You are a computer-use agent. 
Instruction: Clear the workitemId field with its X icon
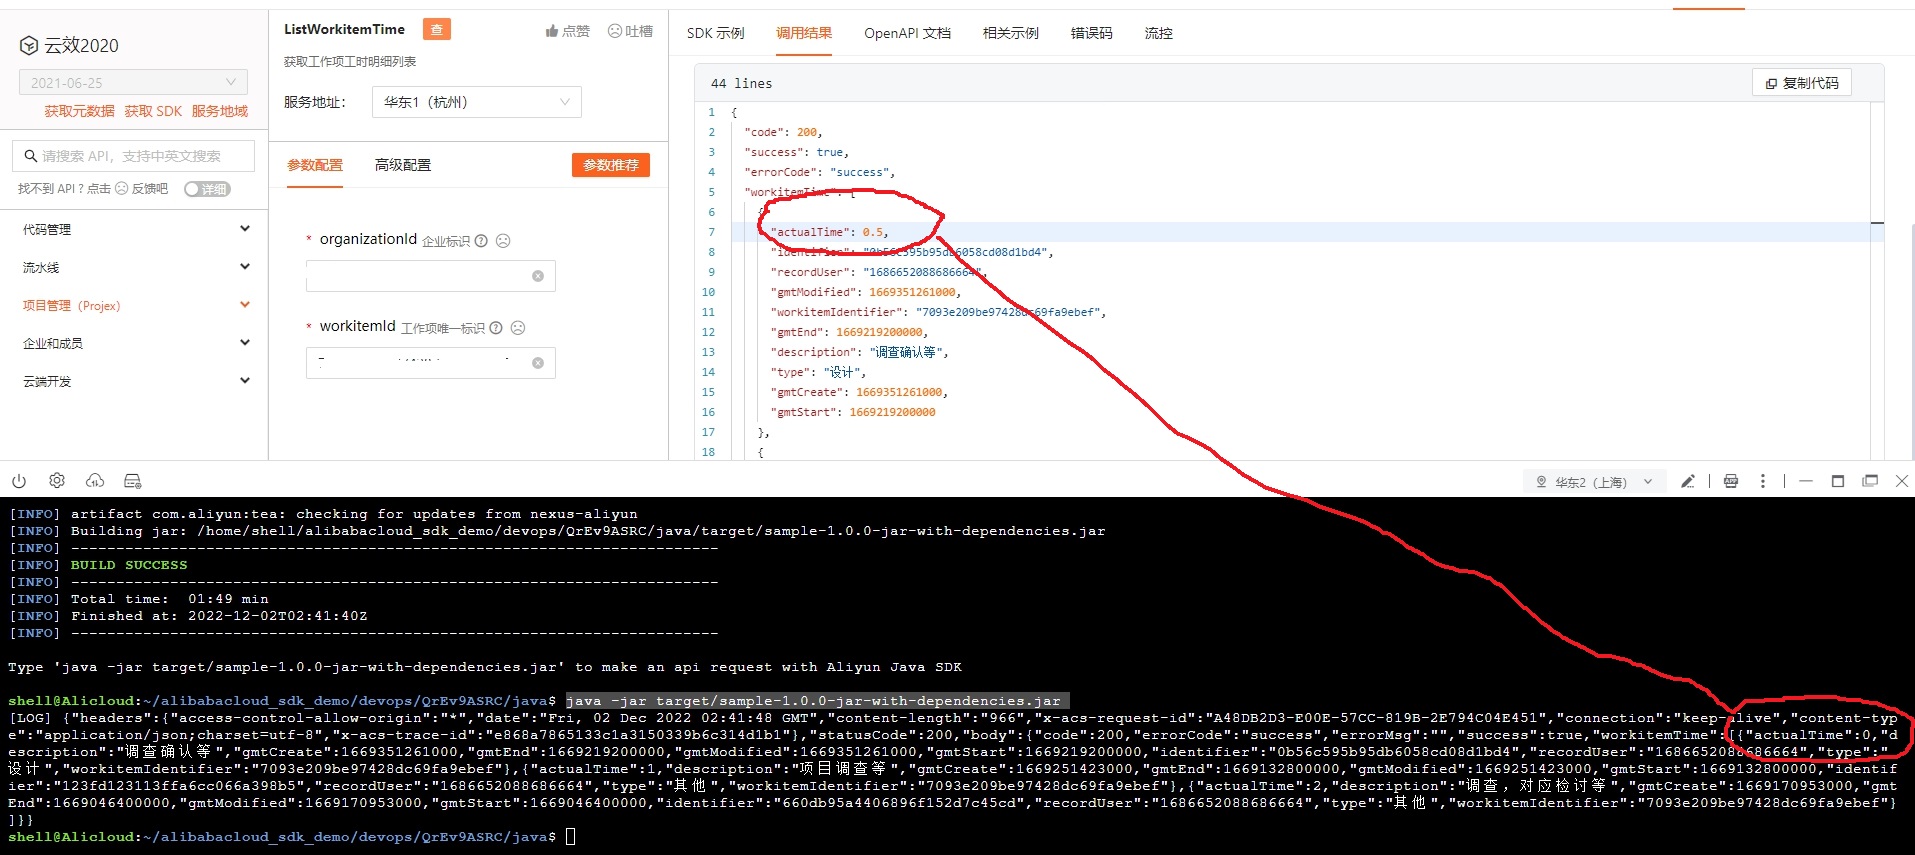tap(538, 363)
